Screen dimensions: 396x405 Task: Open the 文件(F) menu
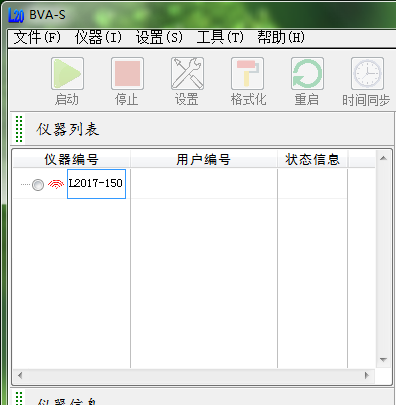37,37
